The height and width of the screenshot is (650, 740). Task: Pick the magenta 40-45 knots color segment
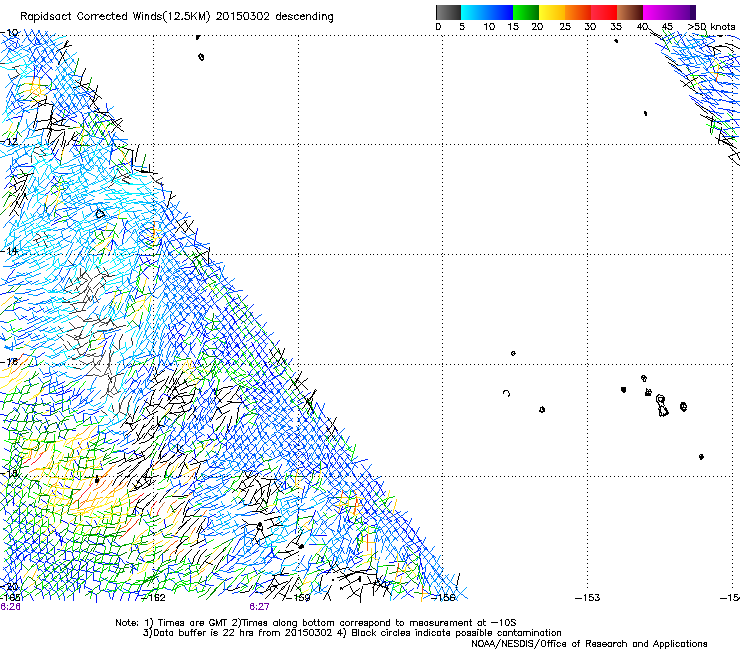[x=656, y=12]
